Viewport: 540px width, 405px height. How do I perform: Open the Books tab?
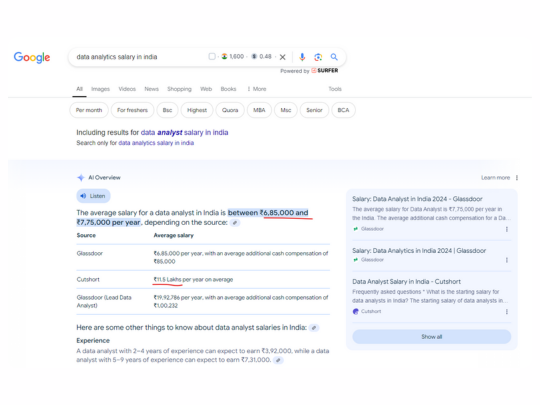(x=228, y=89)
